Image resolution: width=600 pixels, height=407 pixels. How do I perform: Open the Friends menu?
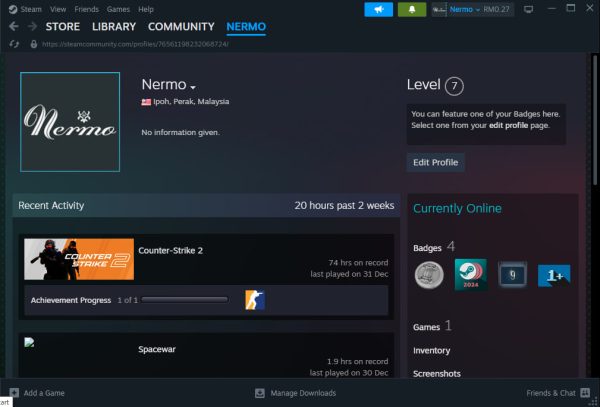(88, 9)
